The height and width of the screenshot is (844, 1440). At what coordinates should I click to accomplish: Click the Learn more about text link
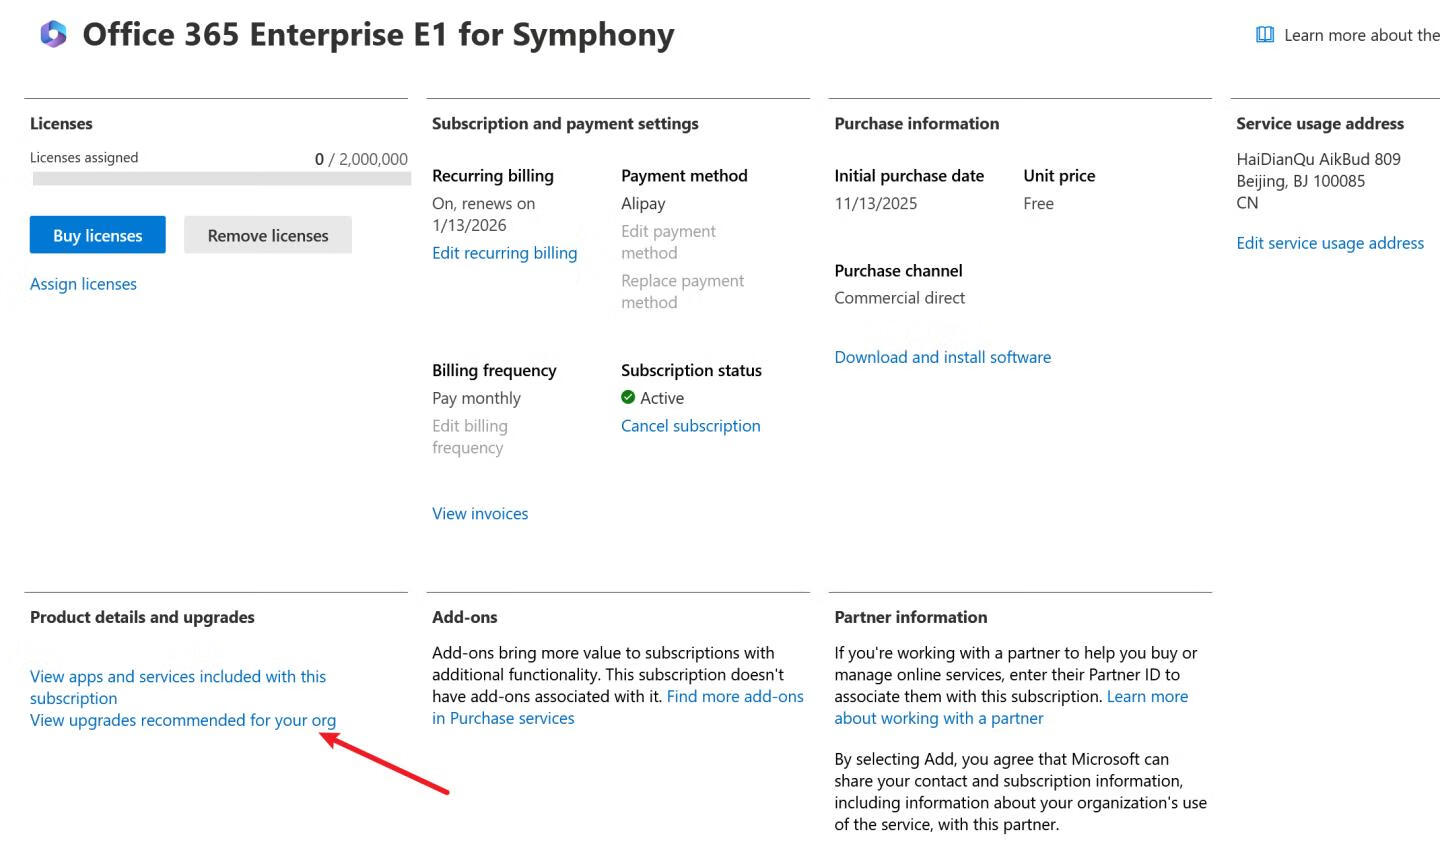1361,35
